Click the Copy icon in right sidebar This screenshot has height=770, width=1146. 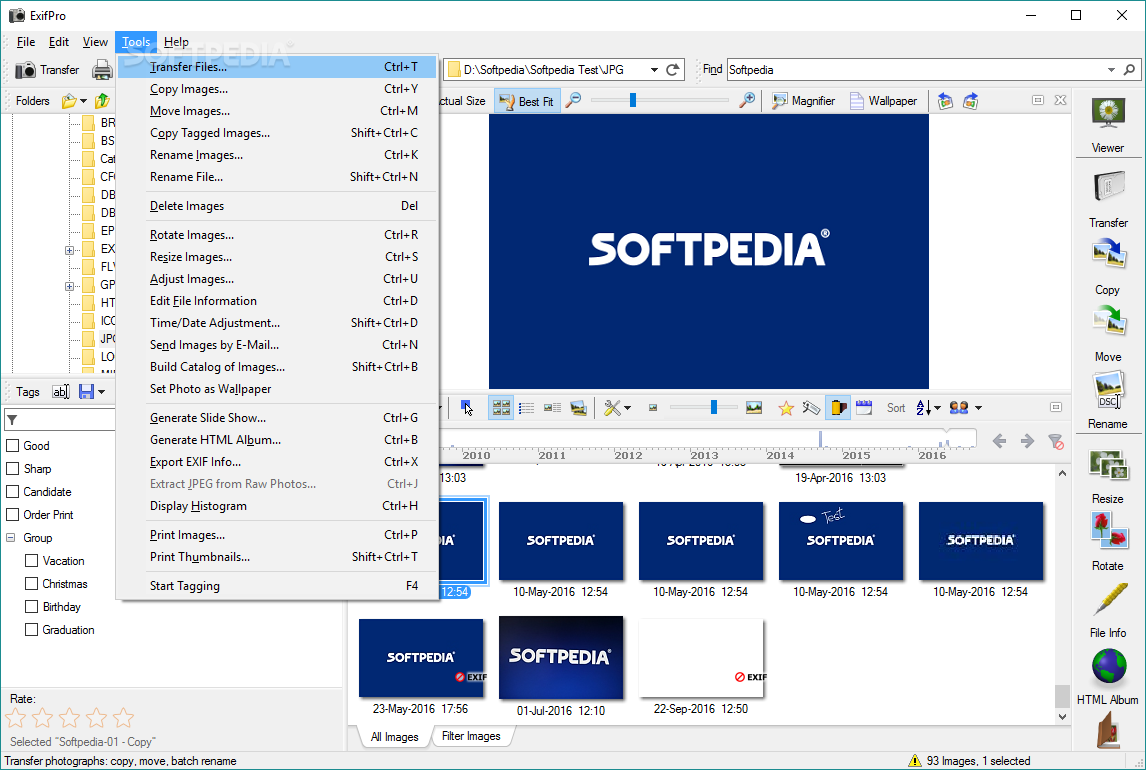(x=1108, y=256)
